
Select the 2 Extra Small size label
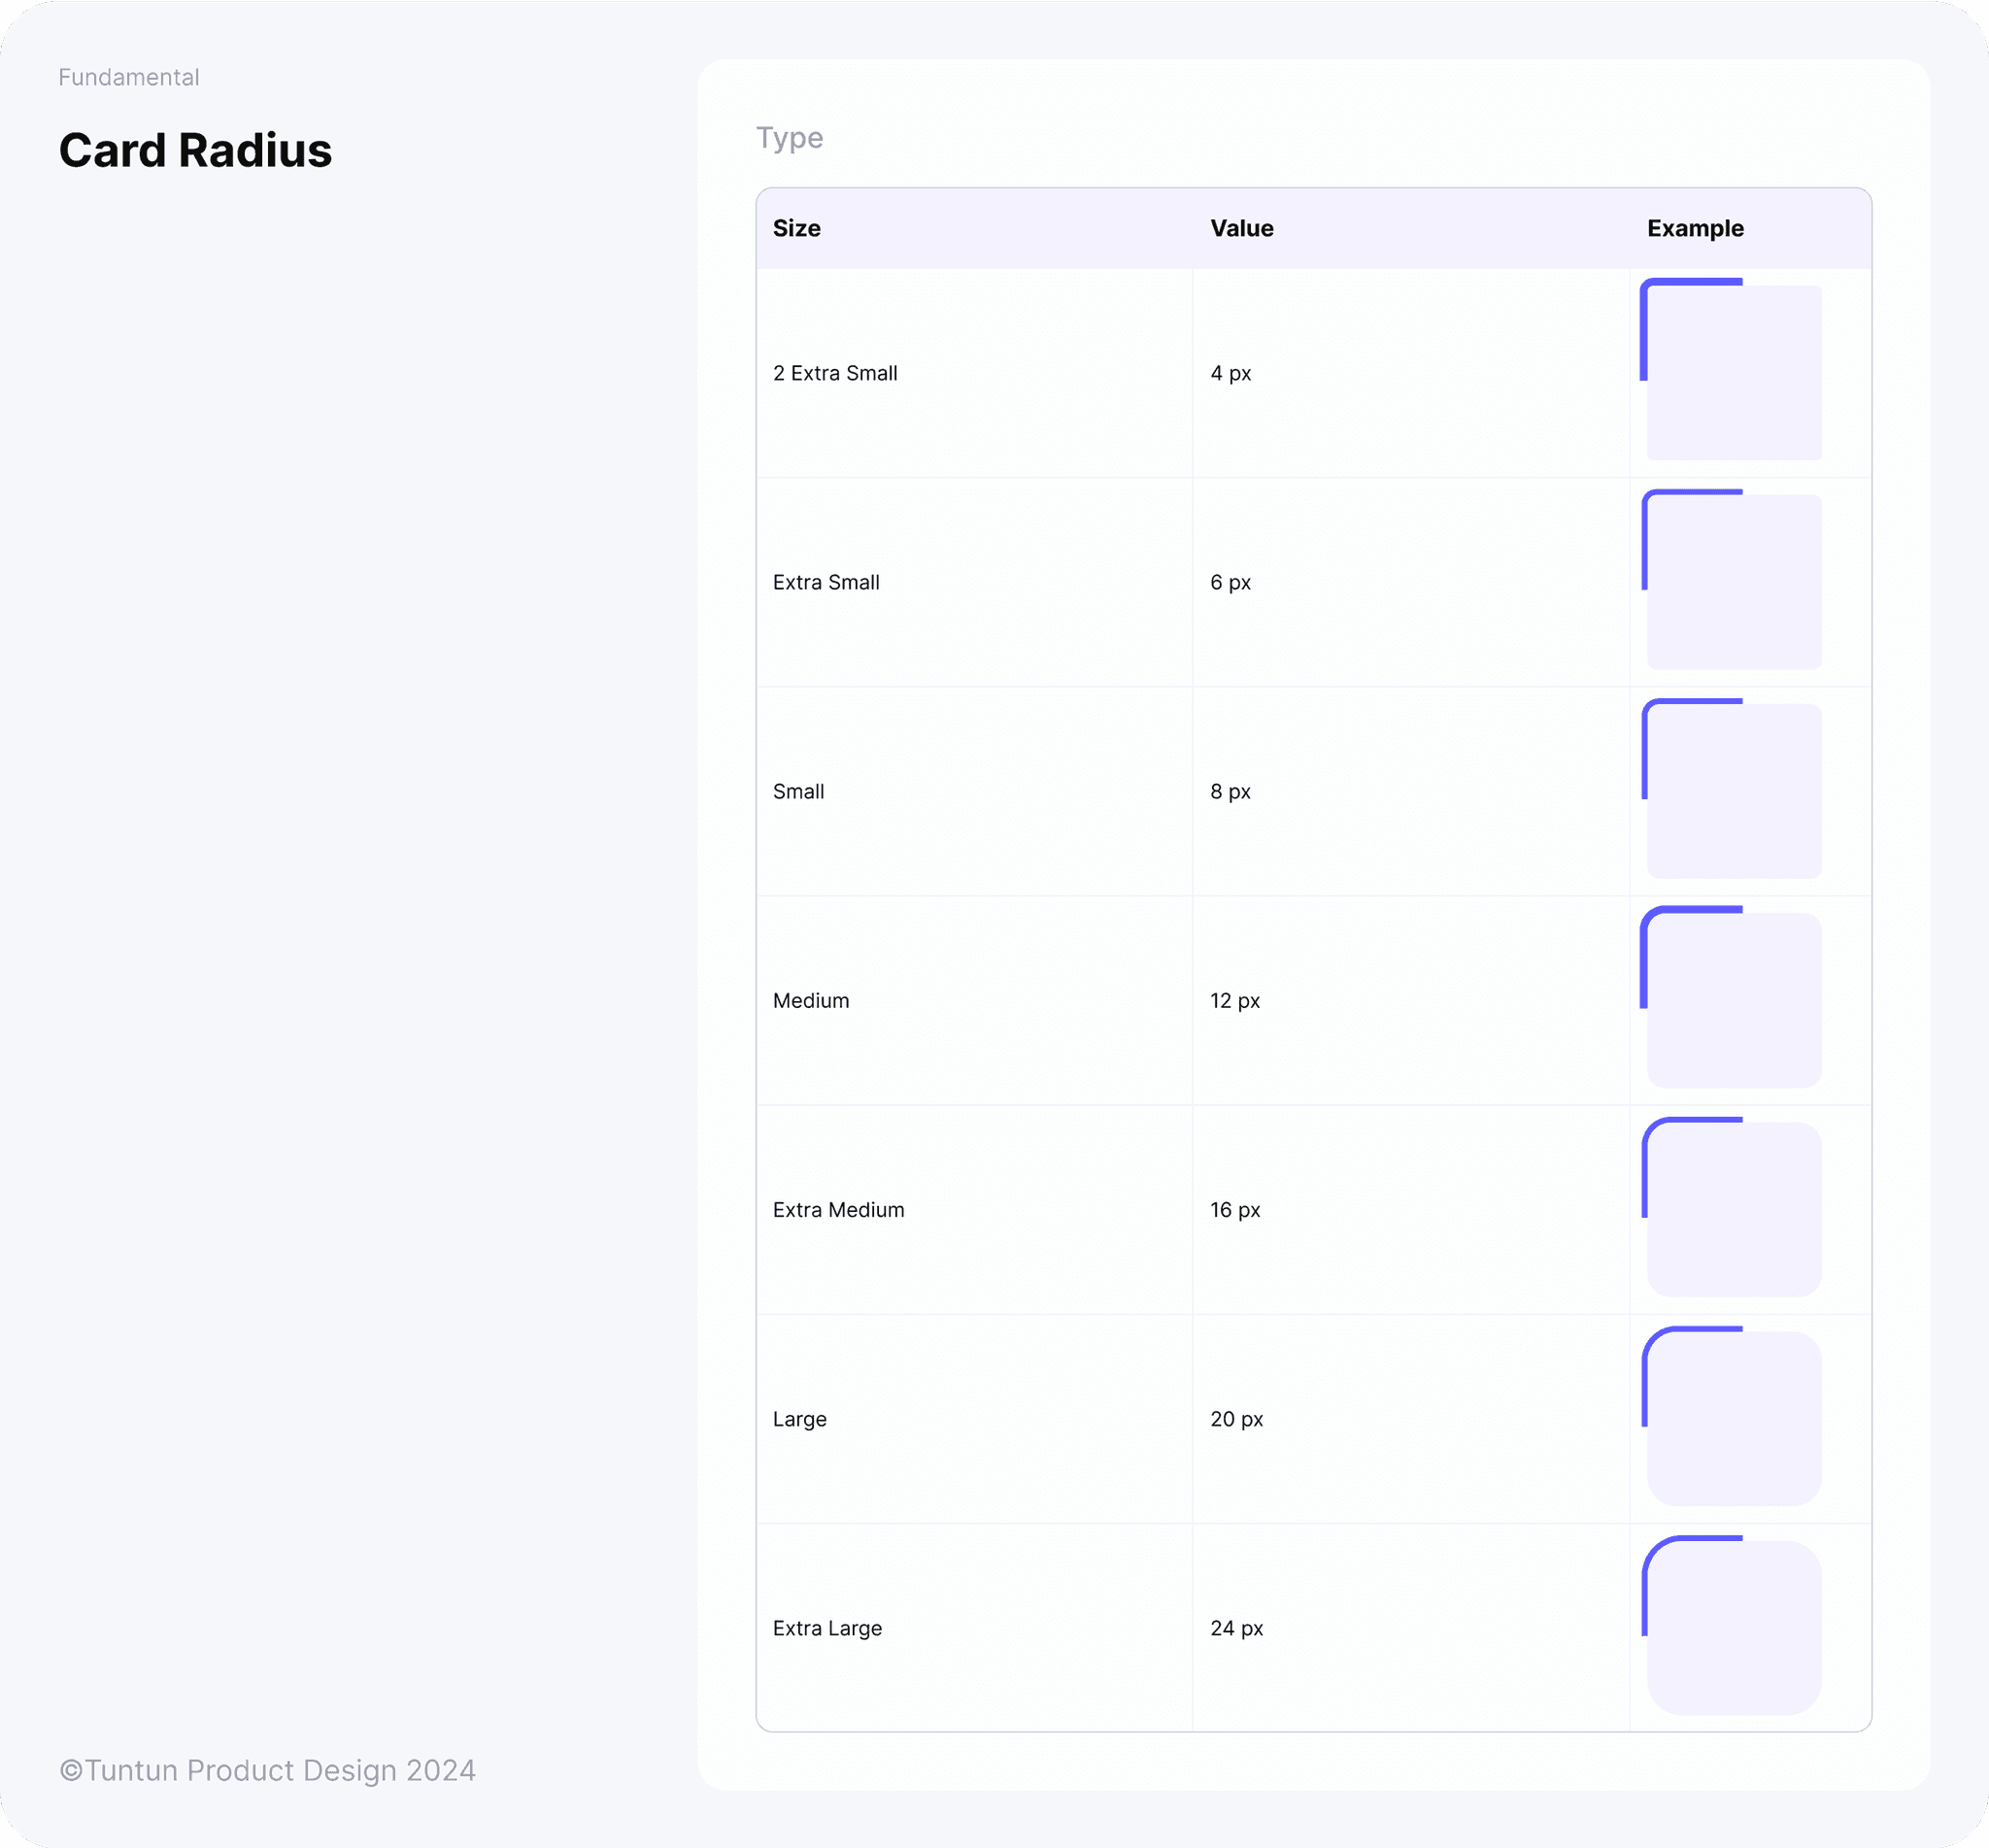click(x=835, y=373)
